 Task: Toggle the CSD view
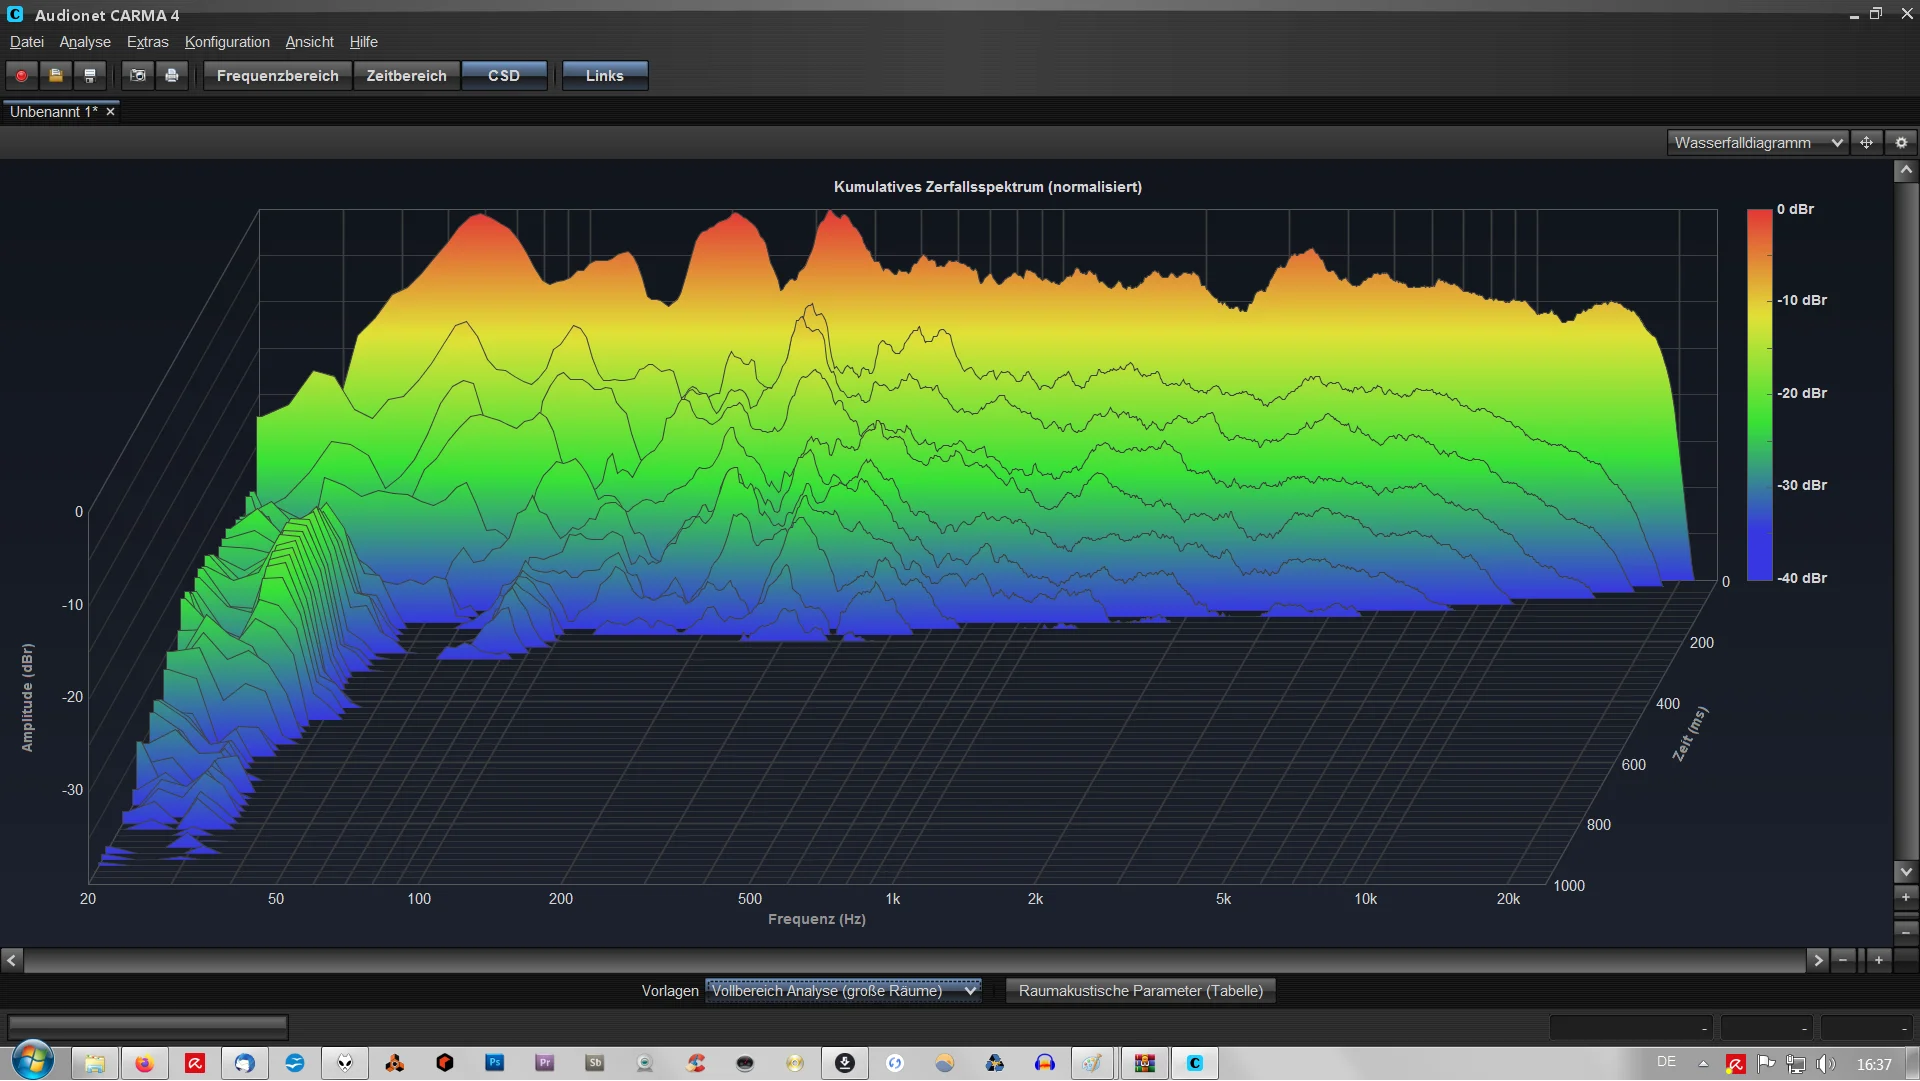click(504, 76)
